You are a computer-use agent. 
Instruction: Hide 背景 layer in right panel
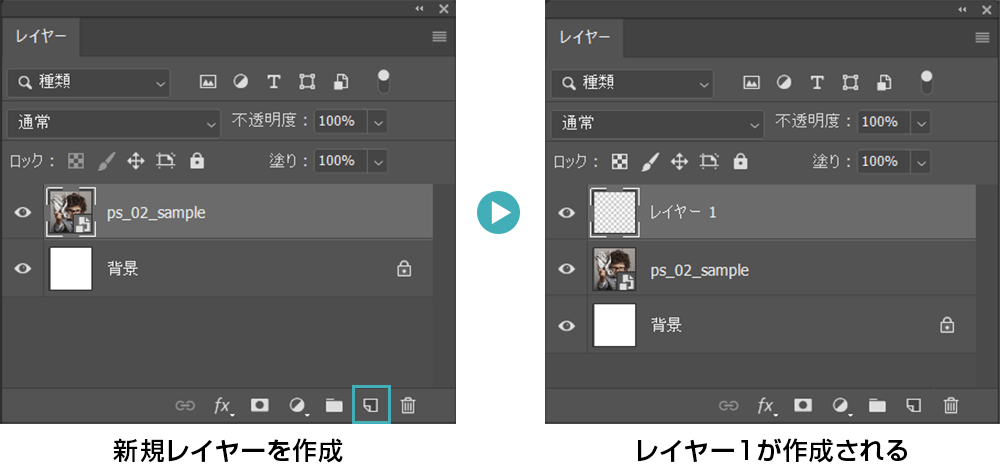566,325
